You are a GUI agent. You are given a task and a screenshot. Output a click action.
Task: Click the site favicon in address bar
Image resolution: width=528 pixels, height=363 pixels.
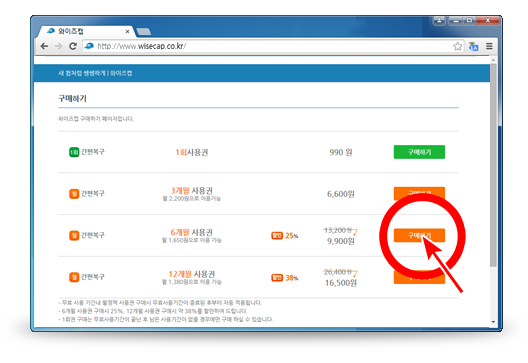89,46
